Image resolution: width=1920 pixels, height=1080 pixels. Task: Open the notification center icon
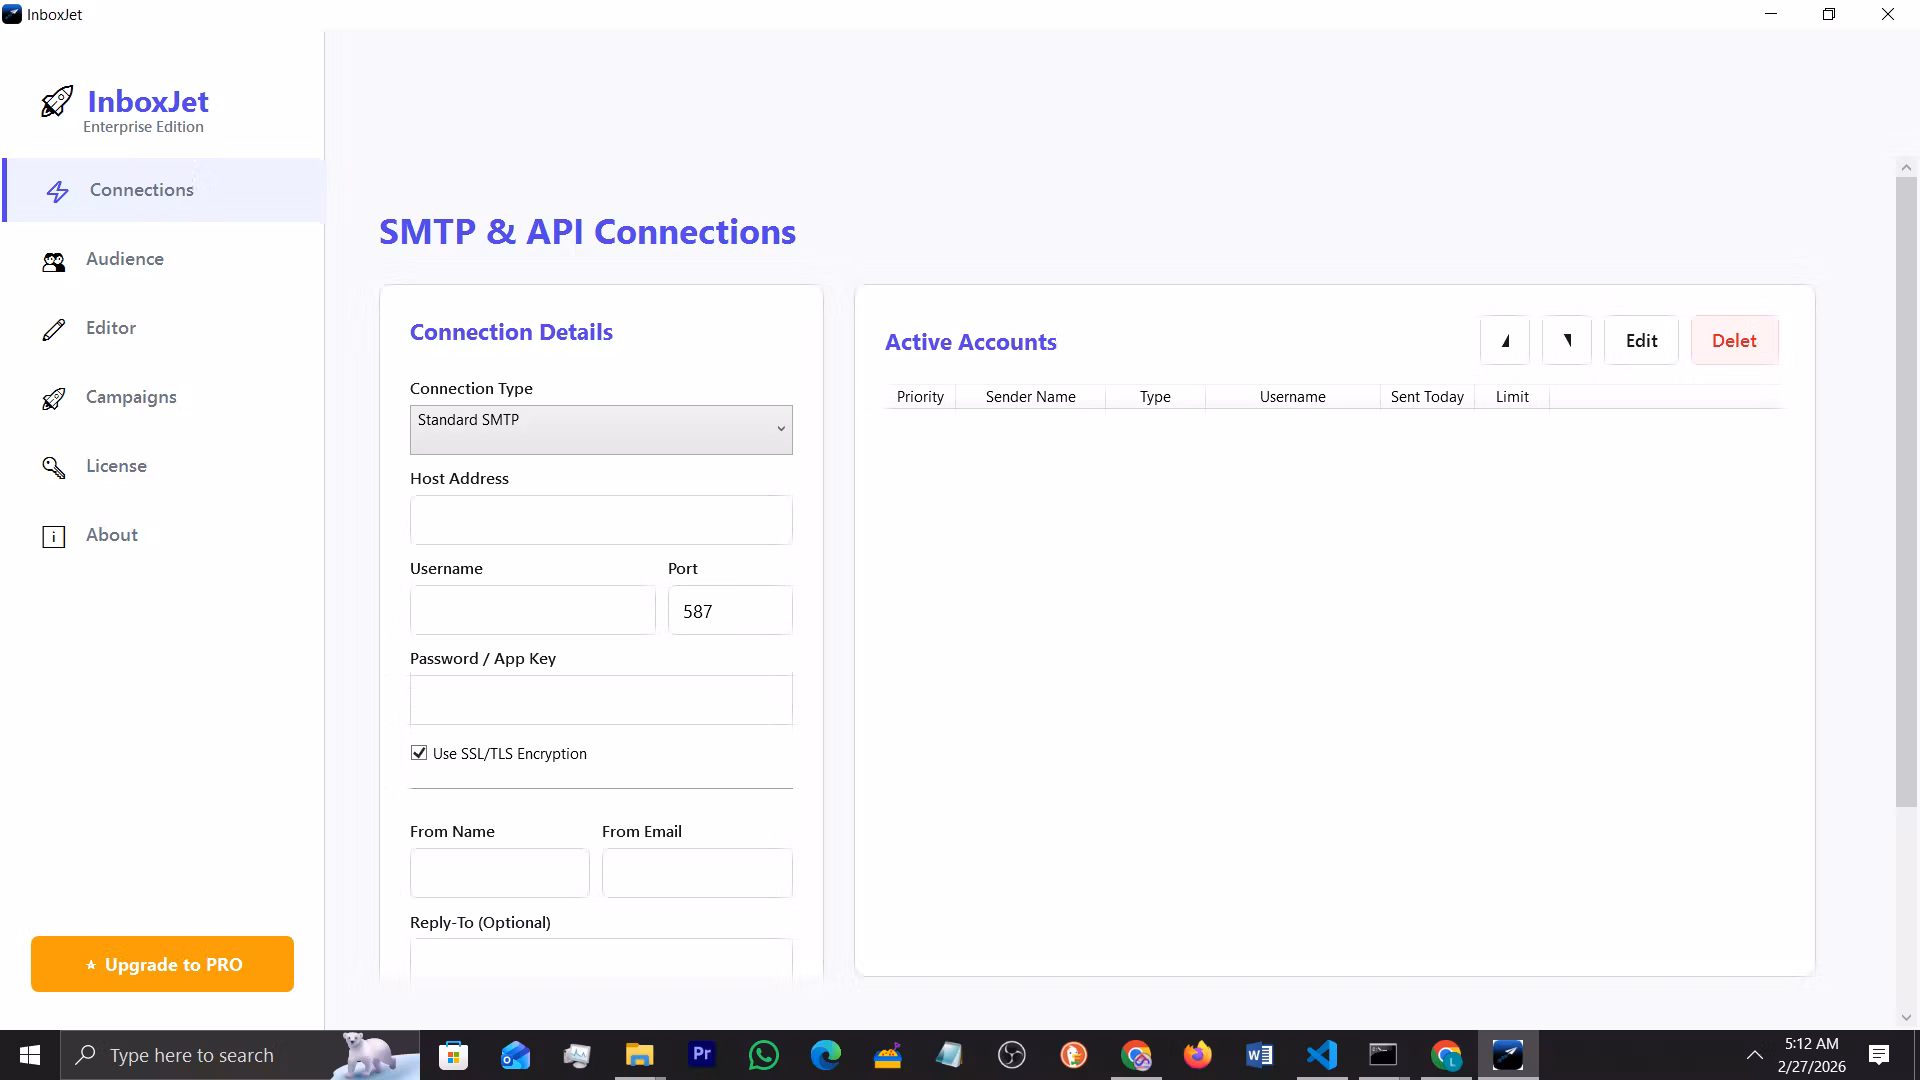(1879, 1055)
